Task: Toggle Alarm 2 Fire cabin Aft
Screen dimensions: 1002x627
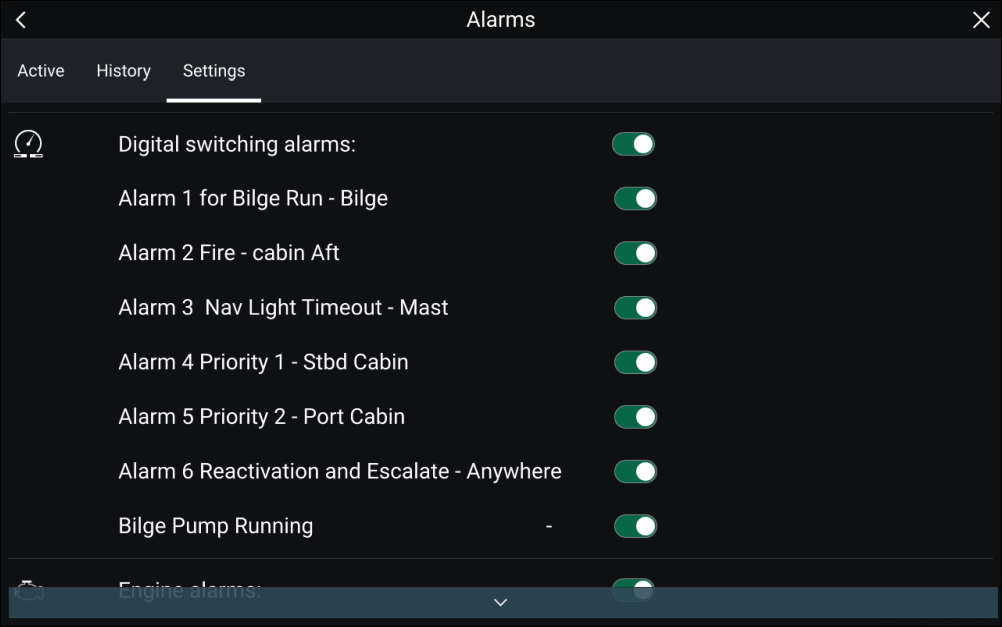Action: coord(635,253)
